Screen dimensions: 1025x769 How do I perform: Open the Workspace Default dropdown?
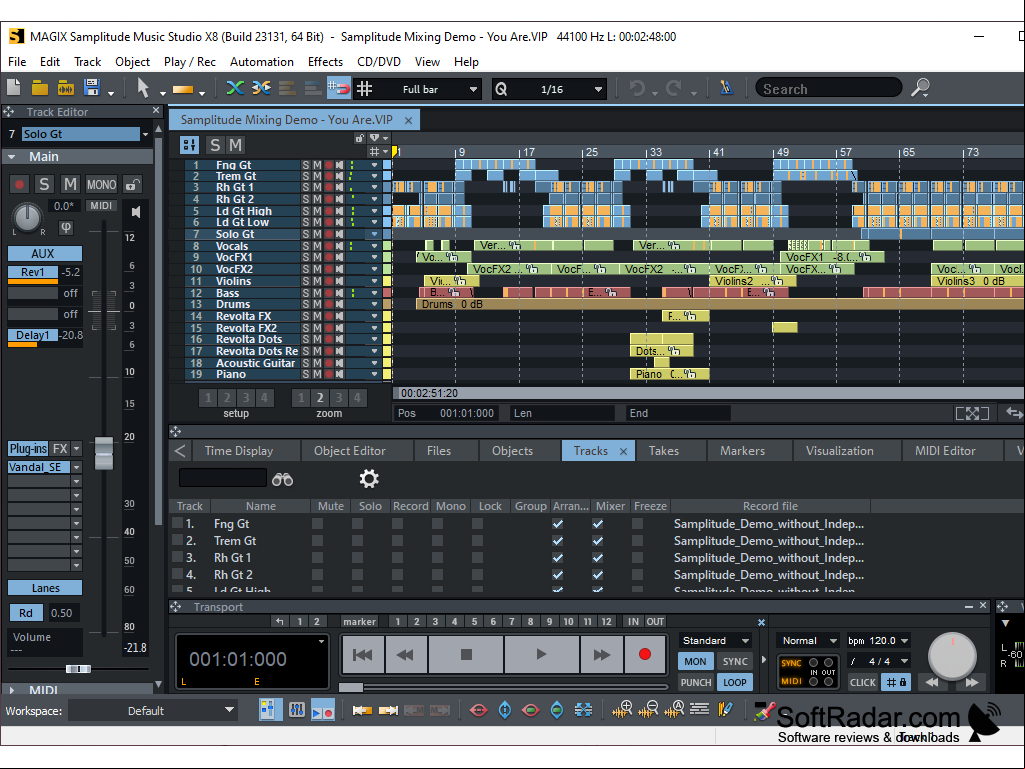tap(229, 710)
